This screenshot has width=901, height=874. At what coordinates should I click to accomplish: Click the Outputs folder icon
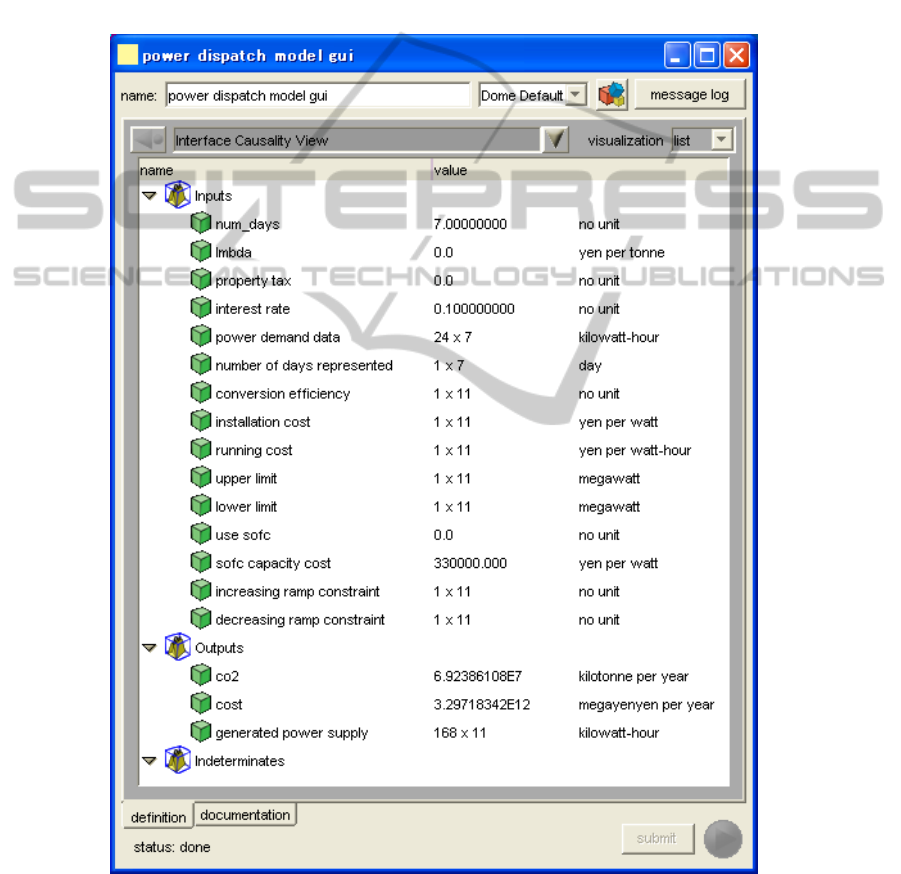177,648
